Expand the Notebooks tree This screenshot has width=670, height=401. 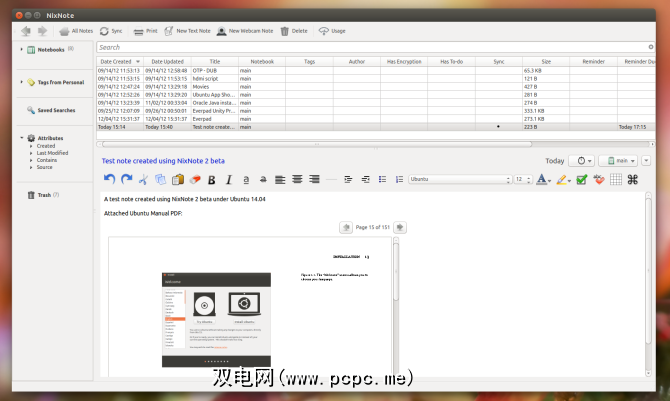point(22,49)
